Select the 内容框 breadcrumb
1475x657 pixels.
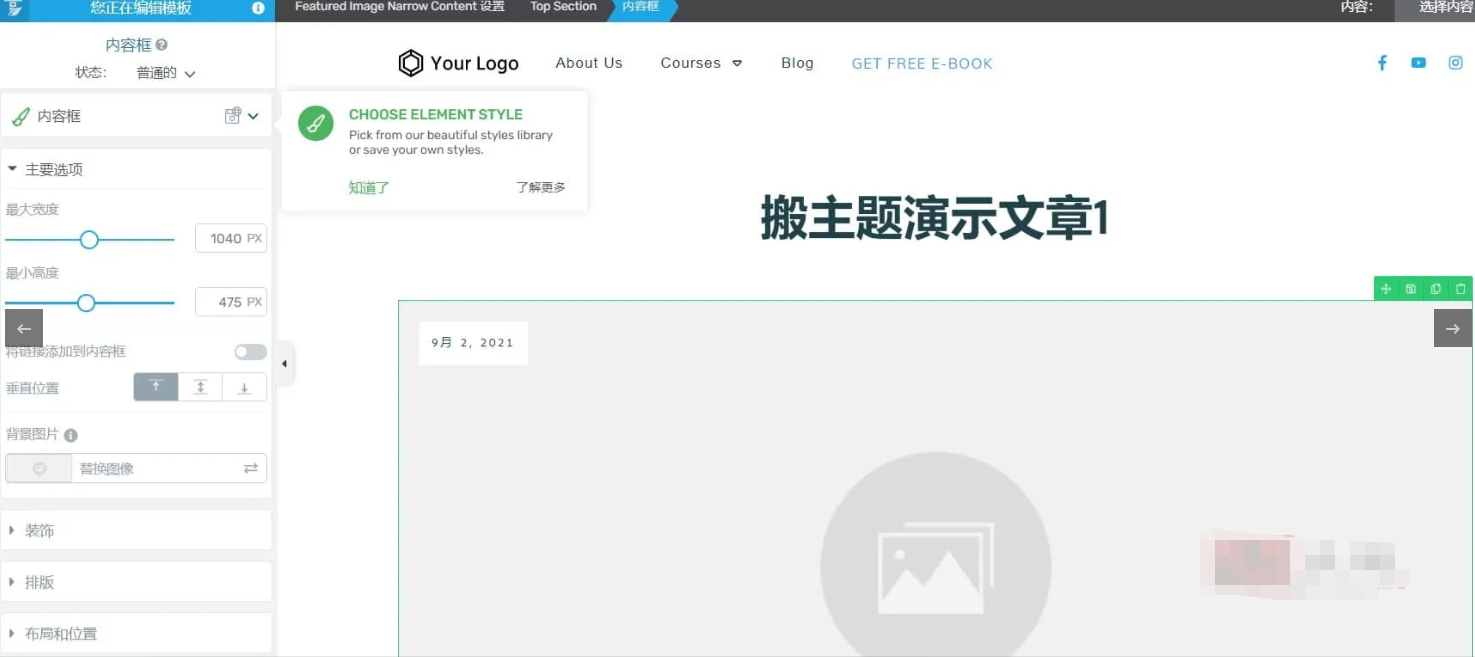[x=641, y=7]
